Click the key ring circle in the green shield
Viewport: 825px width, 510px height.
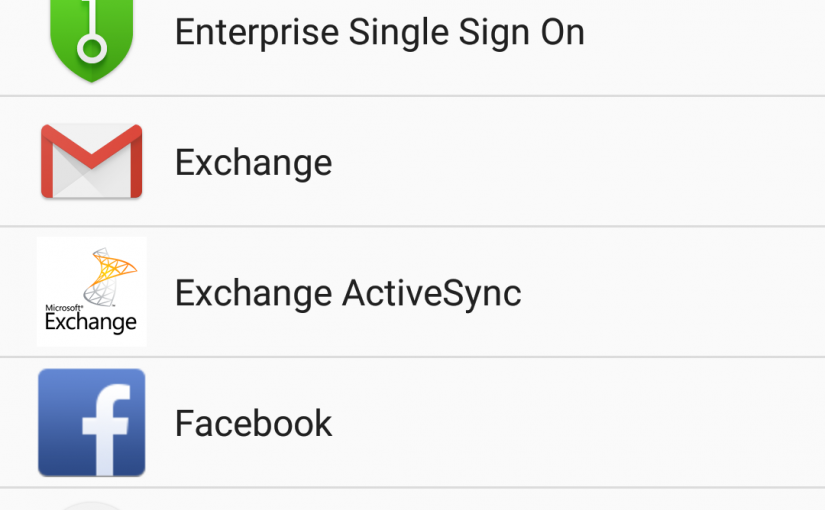[92, 48]
